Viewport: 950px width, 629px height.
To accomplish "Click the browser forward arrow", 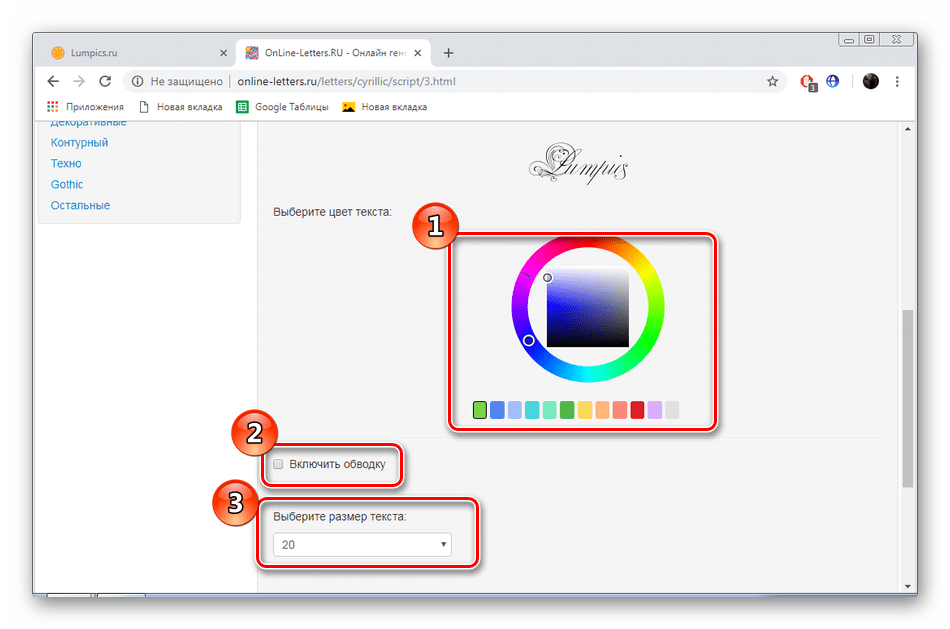I will pos(79,81).
